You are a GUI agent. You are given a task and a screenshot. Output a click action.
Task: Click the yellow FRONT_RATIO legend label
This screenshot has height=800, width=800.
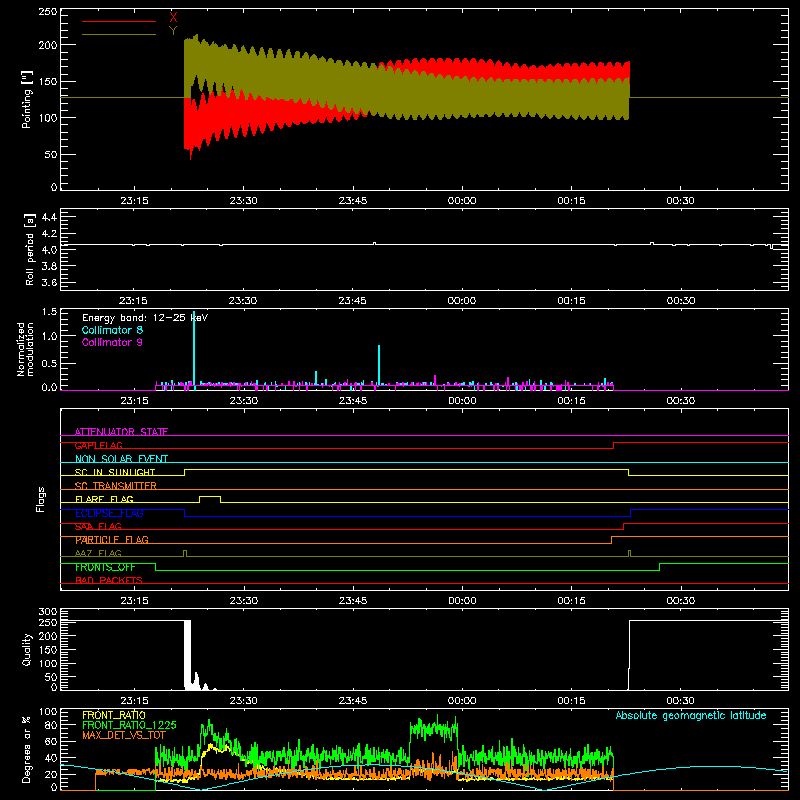pyautogui.click(x=114, y=715)
